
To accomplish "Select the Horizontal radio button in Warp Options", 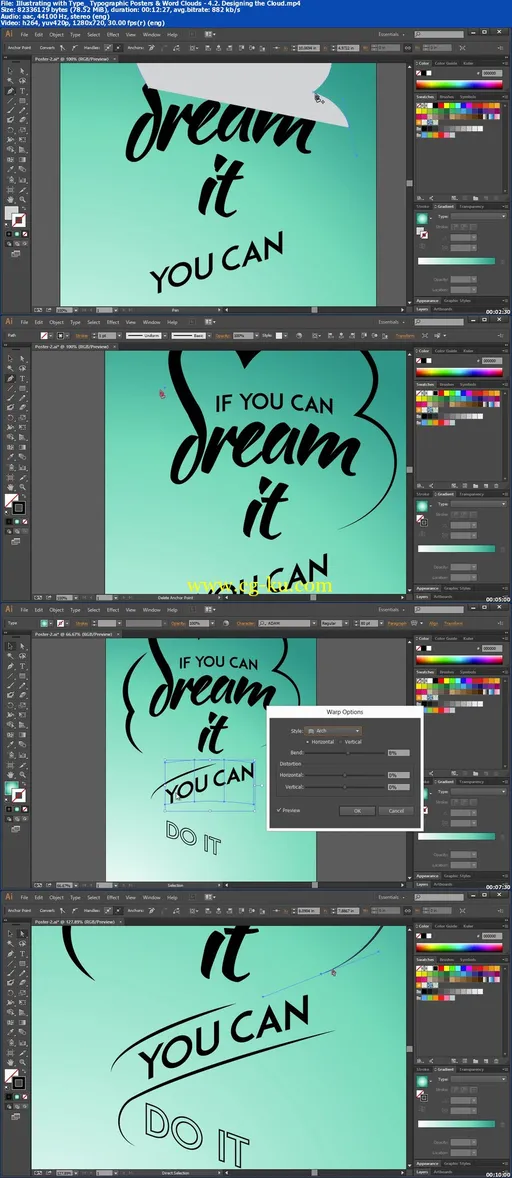I will point(309,742).
